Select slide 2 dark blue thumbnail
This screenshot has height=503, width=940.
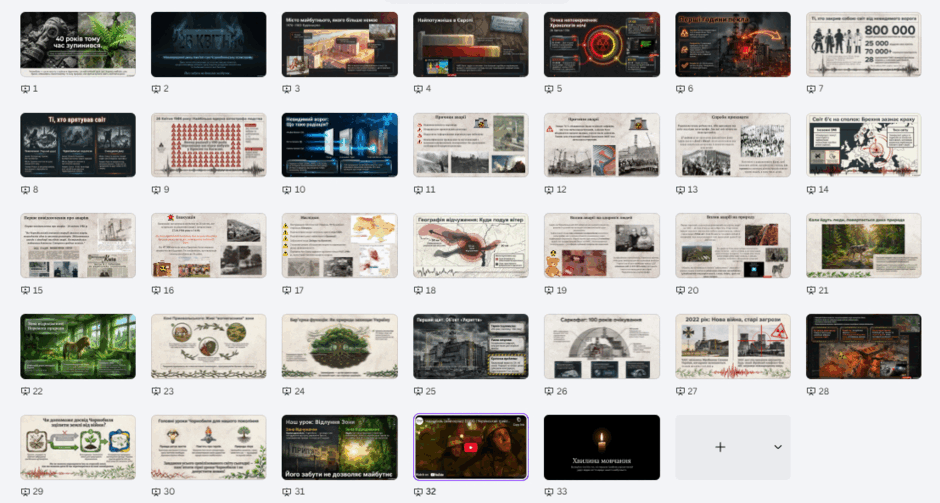(x=209, y=44)
